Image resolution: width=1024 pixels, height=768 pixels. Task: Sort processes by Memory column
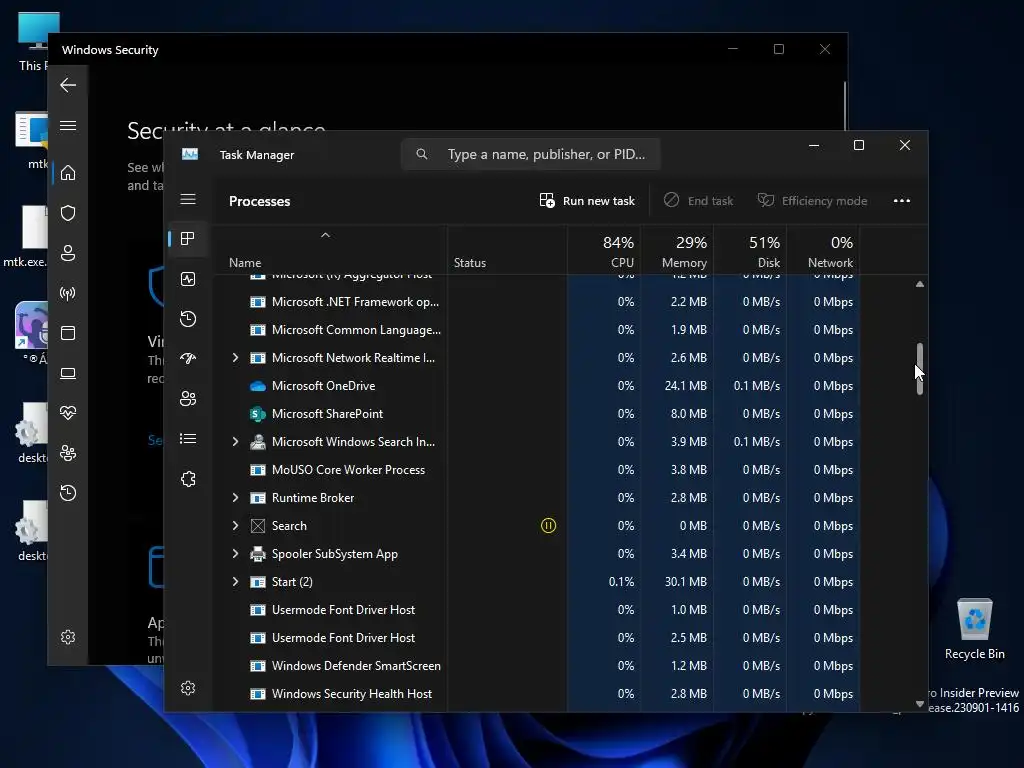pyautogui.click(x=677, y=251)
